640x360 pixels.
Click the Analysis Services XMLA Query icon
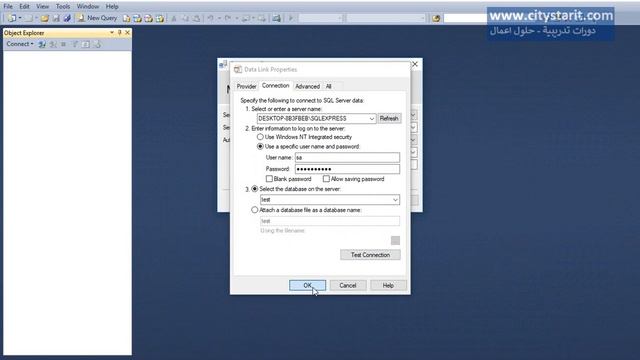tap(160, 18)
